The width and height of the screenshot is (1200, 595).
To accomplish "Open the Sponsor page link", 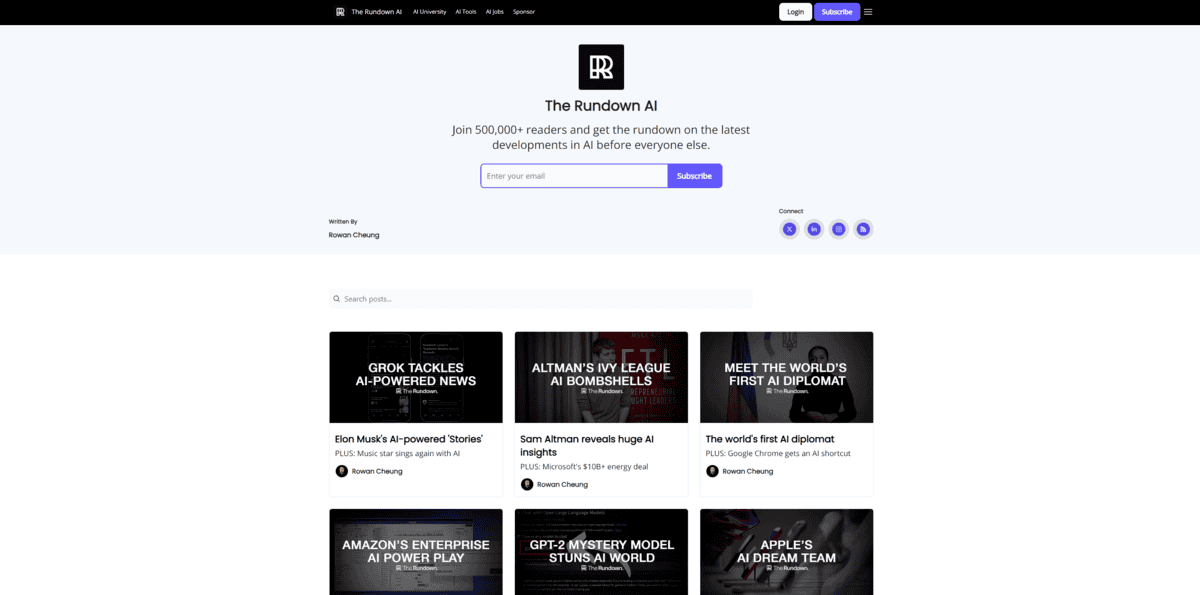I will (x=523, y=11).
